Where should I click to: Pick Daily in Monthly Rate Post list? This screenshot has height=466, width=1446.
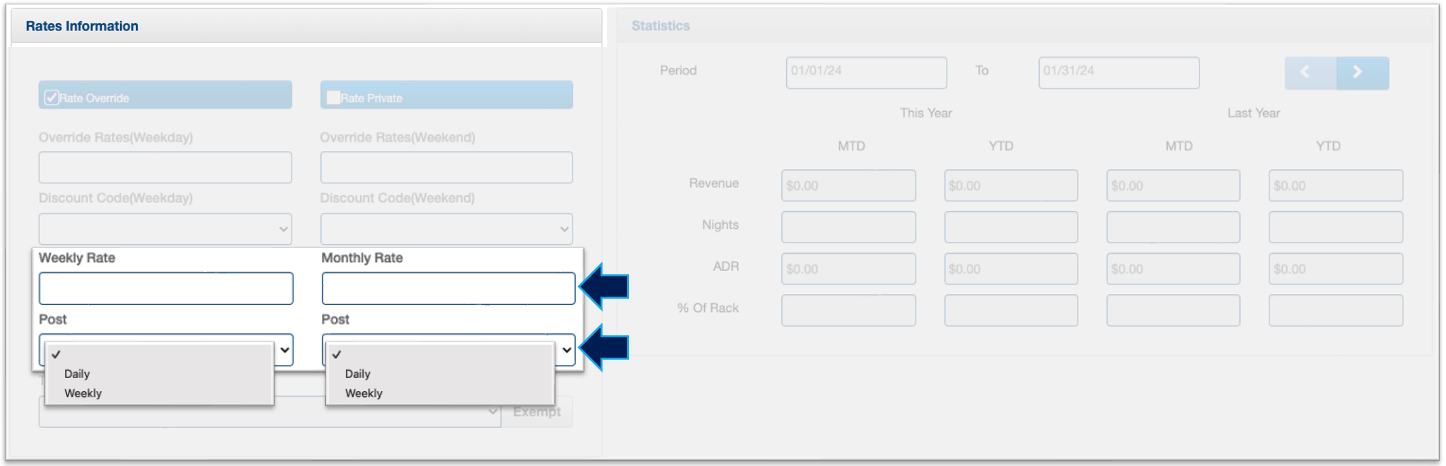[358, 374]
